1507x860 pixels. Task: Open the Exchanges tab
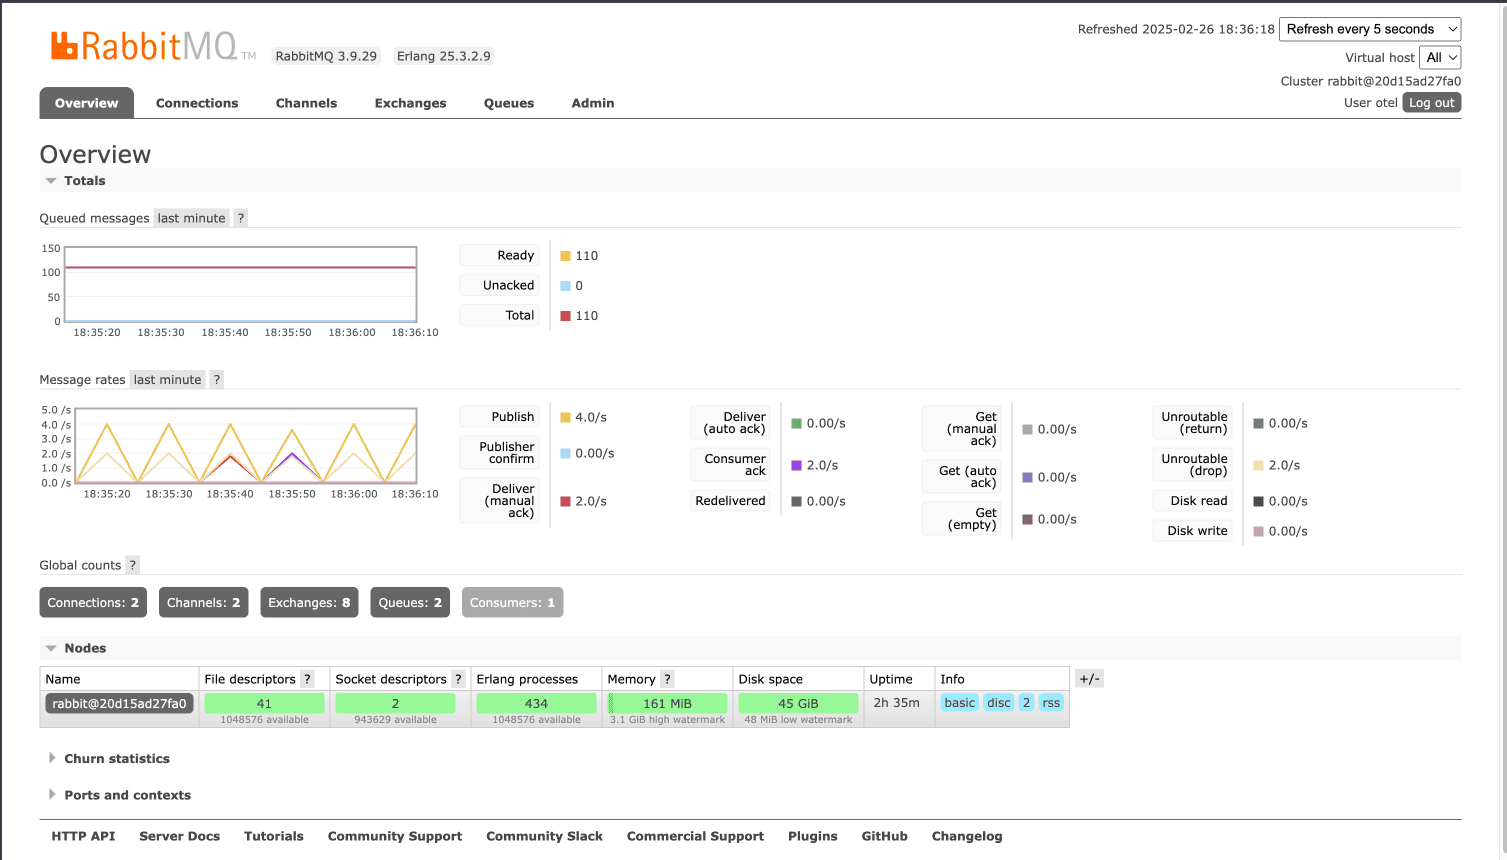tap(410, 103)
